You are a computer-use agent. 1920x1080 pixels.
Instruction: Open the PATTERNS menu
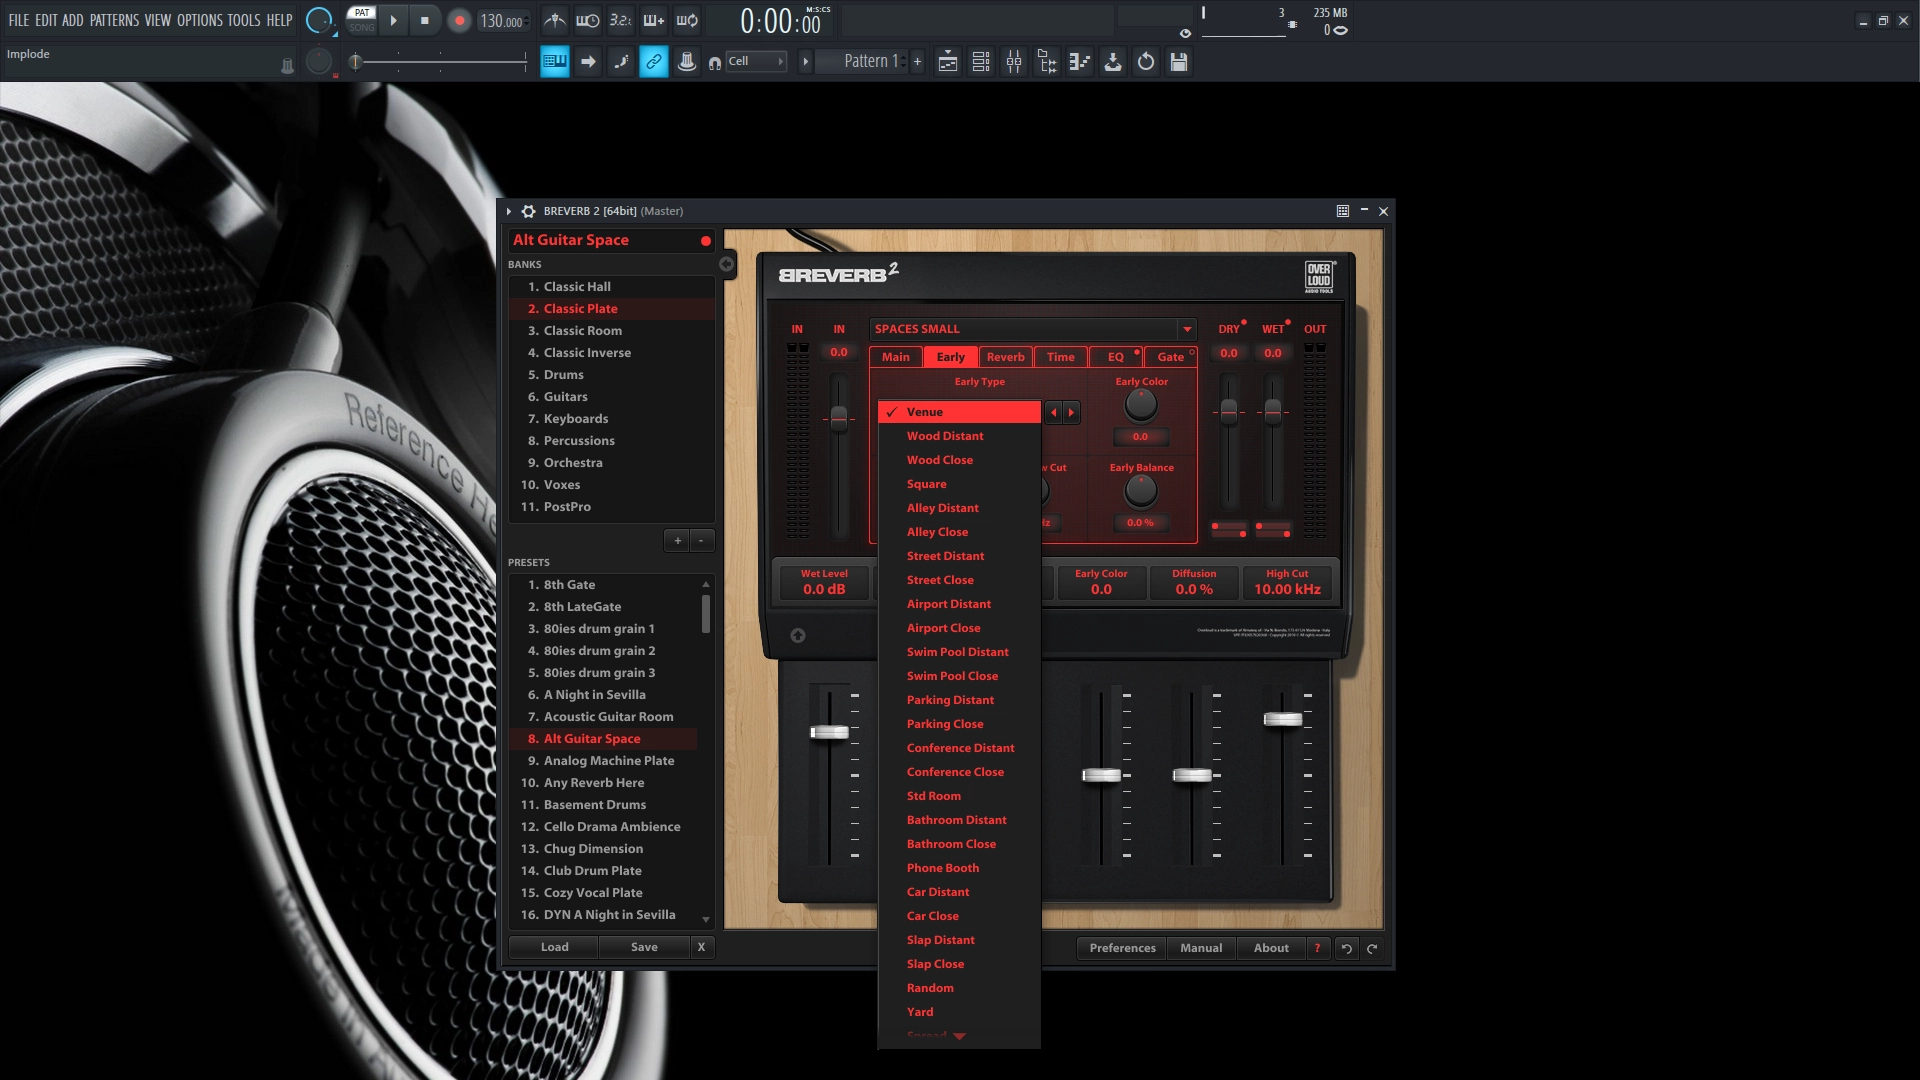pyautogui.click(x=114, y=20)
